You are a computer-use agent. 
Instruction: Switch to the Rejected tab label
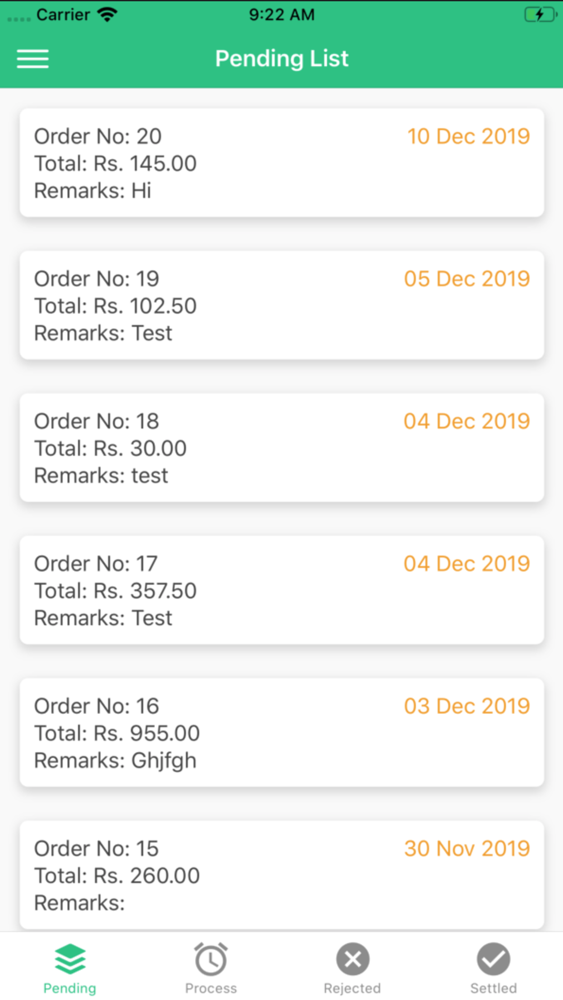(x=353, y=988)
